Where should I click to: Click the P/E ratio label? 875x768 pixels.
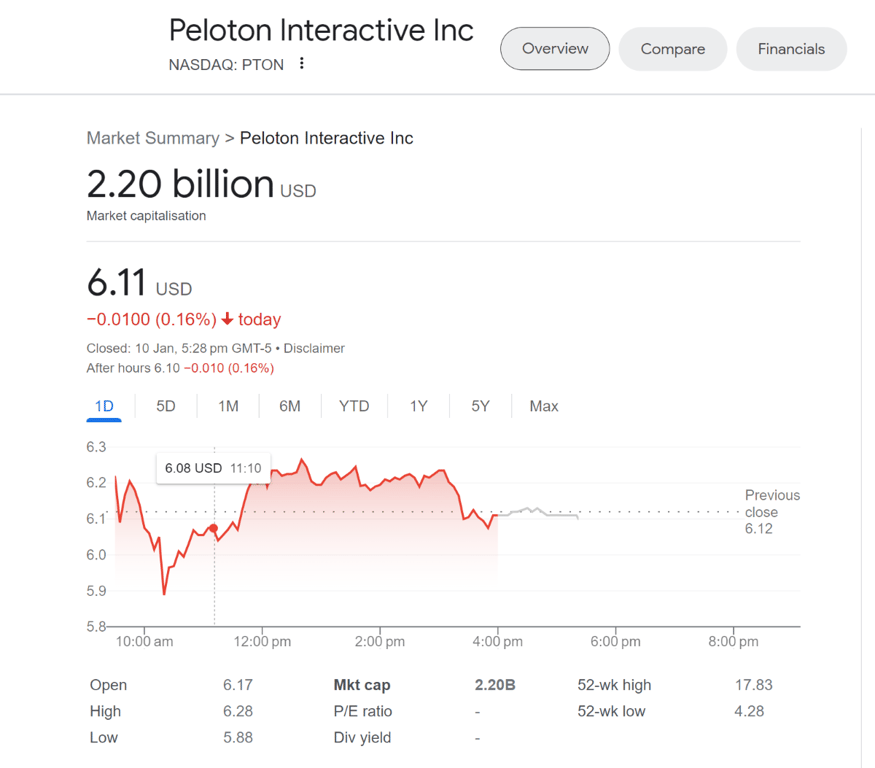[x=363, y=711]
